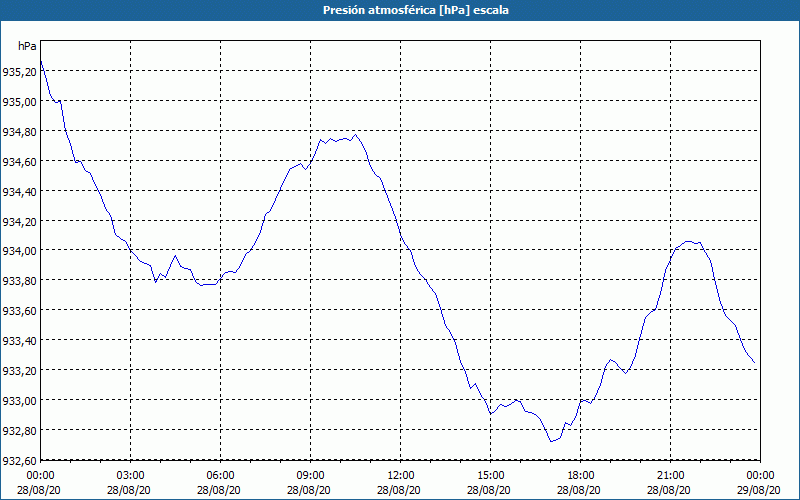The image size is (800, 500).
Task: Click the 932,60 y-axis label
Action: [19, 460]
